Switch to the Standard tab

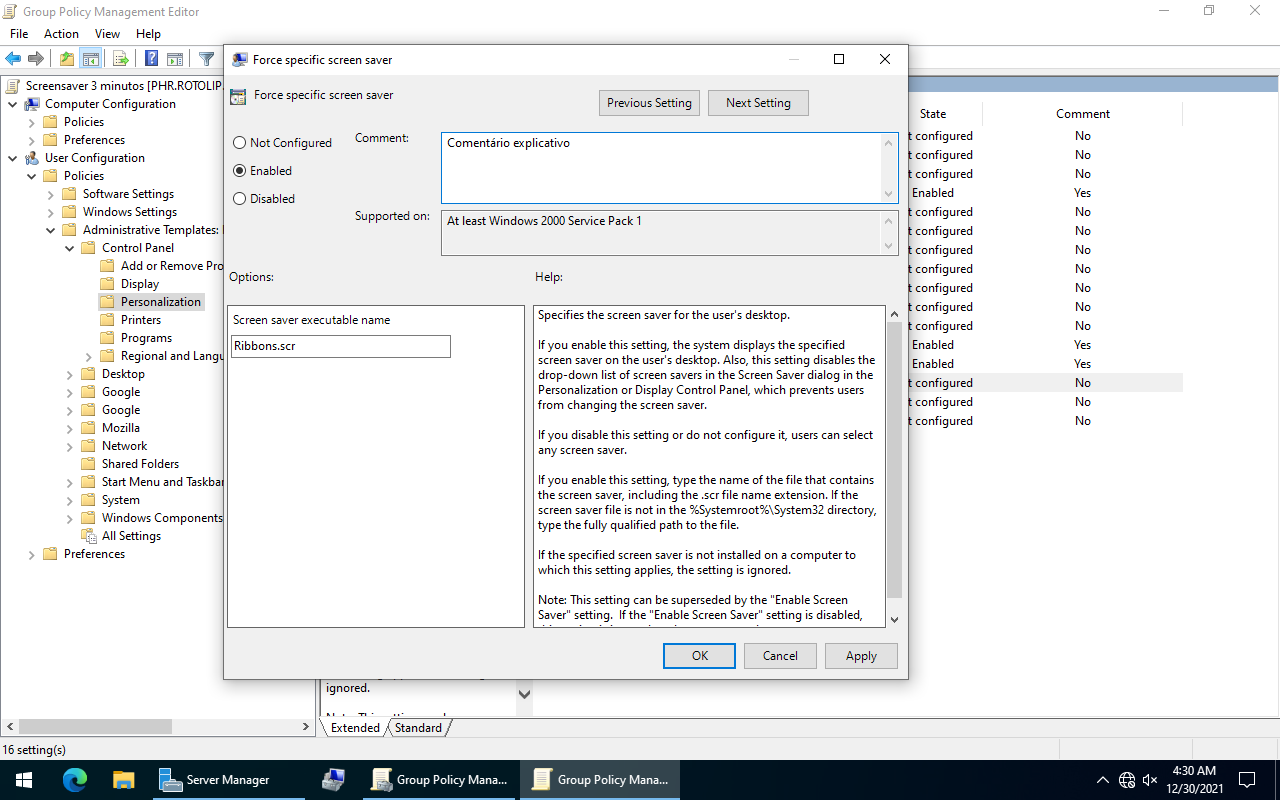coord(418,728)
